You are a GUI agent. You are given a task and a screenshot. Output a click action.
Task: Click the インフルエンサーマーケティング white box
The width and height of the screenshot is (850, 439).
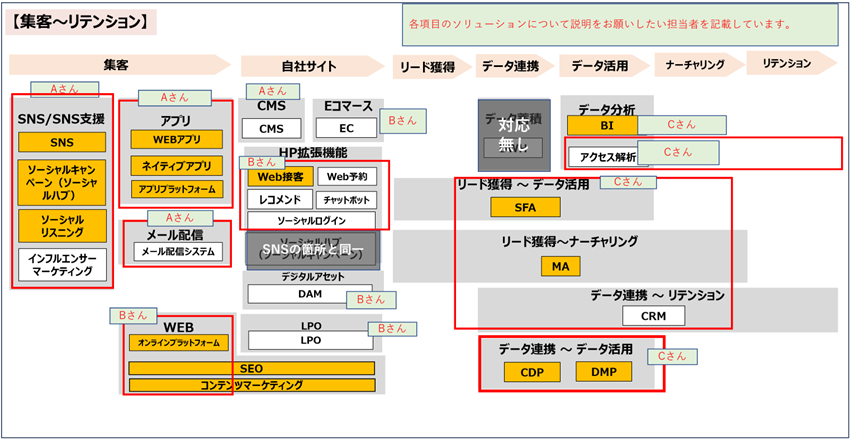pos(61,264)
